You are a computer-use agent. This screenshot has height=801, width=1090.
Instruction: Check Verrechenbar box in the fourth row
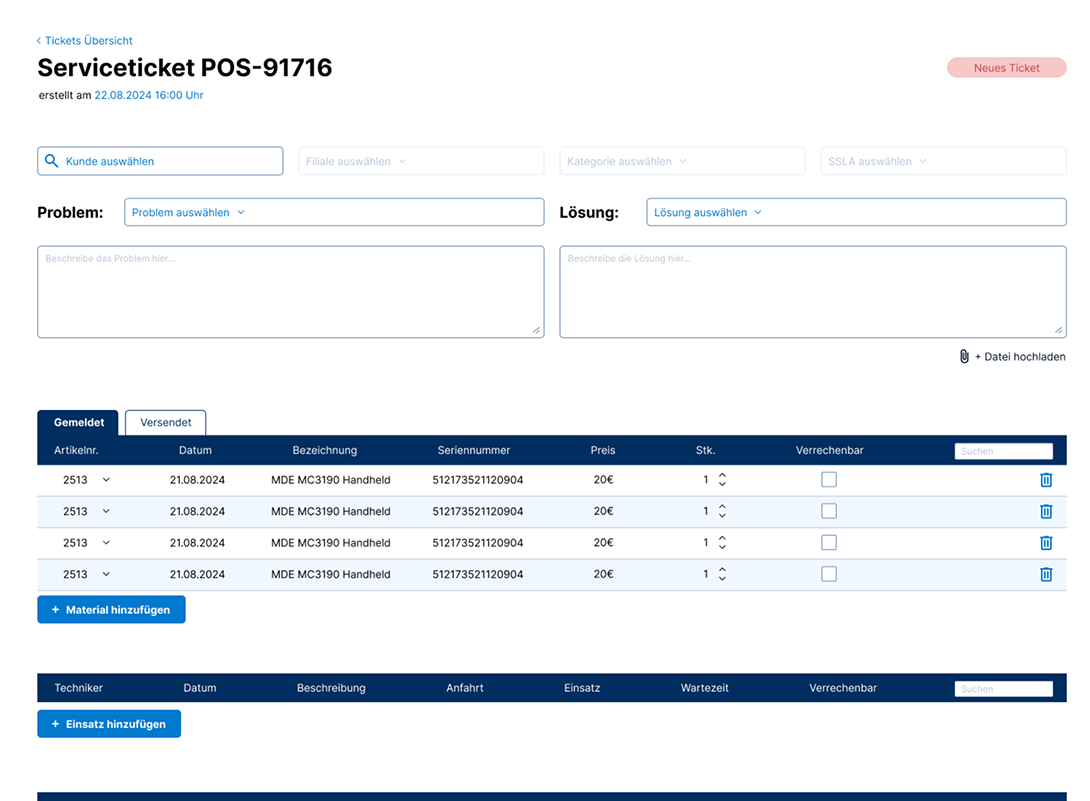click(829, 574)
